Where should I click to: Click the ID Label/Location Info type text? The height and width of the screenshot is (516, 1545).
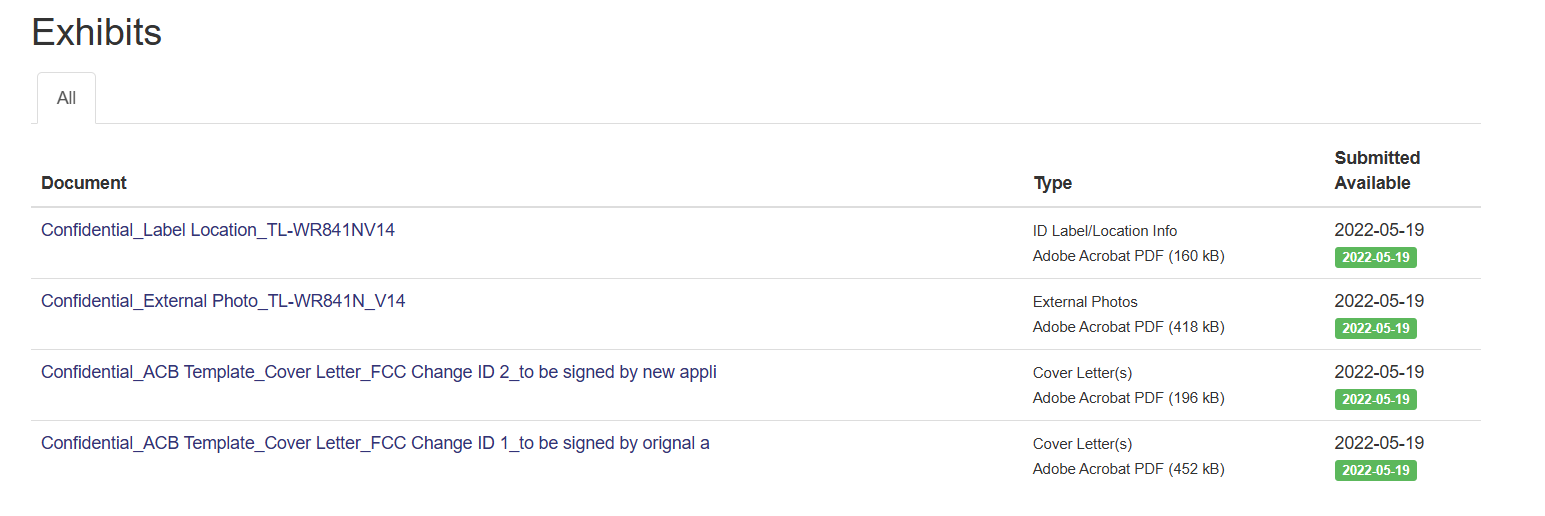click(x=1105, y=231)
